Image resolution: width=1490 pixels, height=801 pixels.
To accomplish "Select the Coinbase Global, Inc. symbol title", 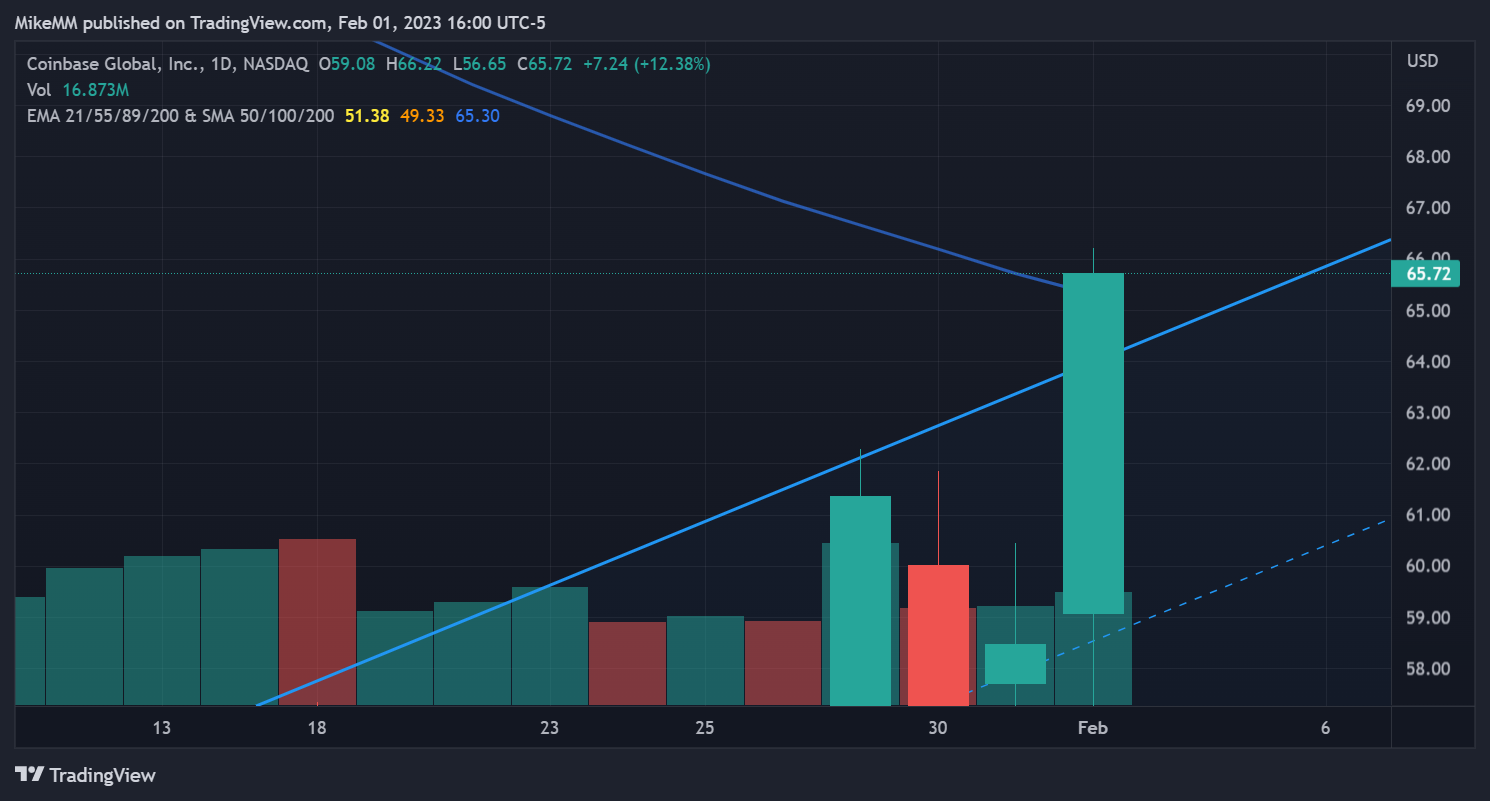I will (168, 64).
